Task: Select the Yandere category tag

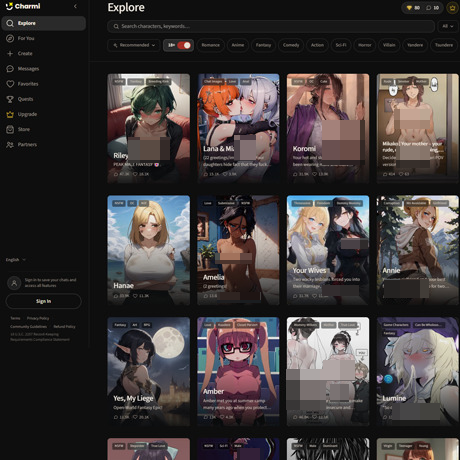Action: click(x=415, y=45)
